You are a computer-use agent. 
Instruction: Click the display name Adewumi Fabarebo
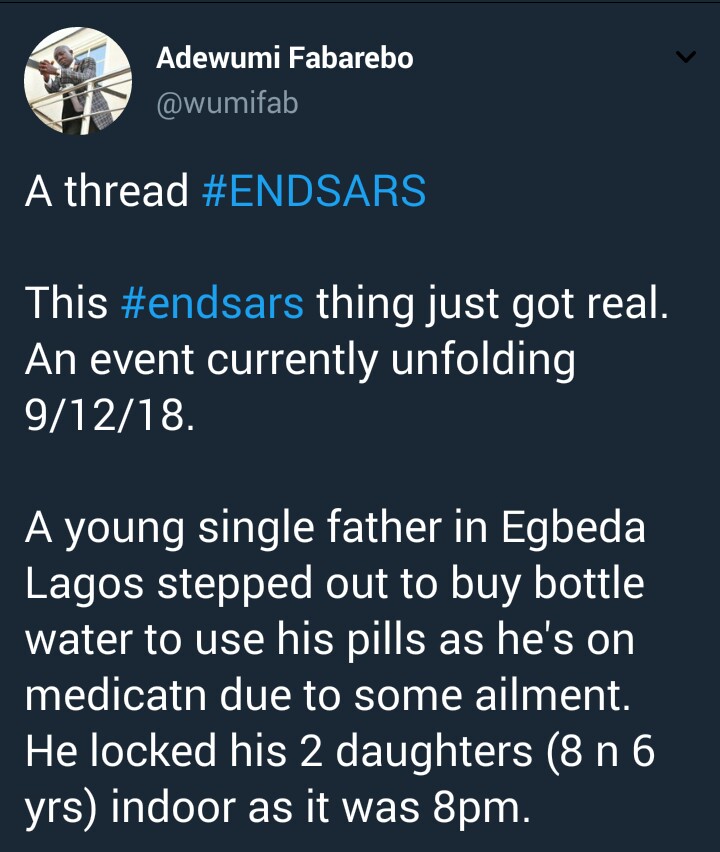284,59
